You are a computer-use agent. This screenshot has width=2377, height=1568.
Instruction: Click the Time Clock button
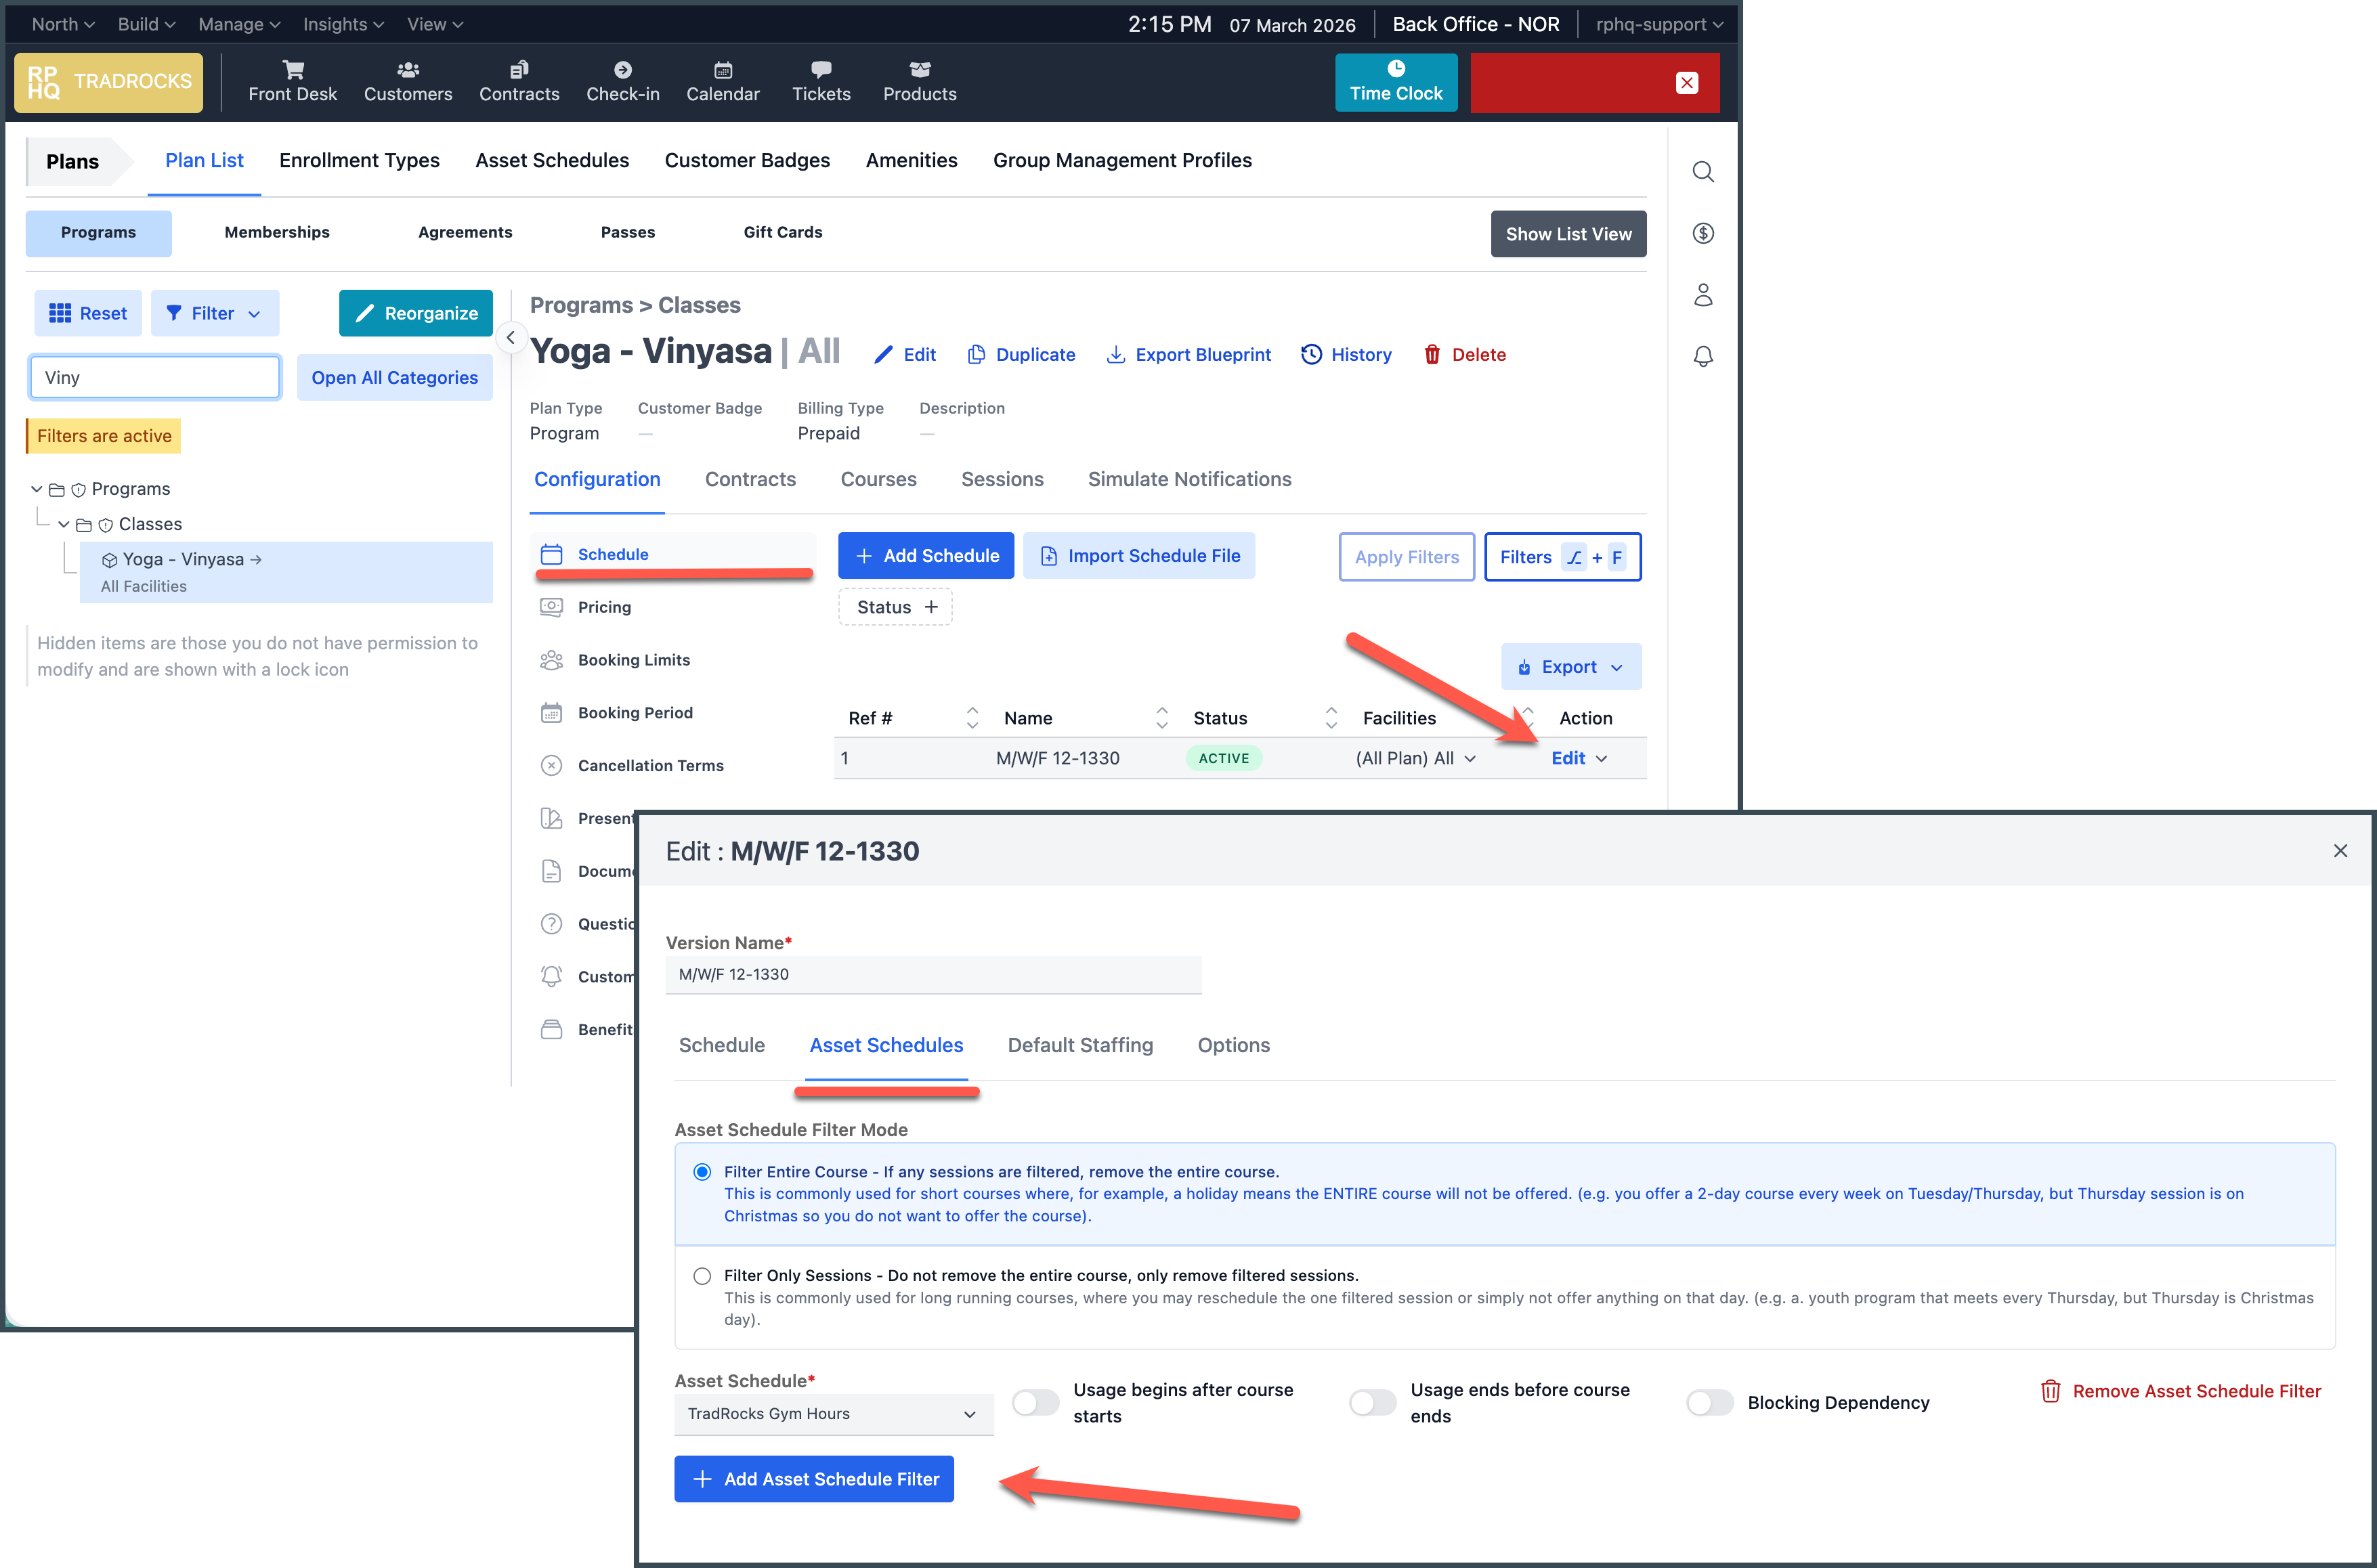1395,82
